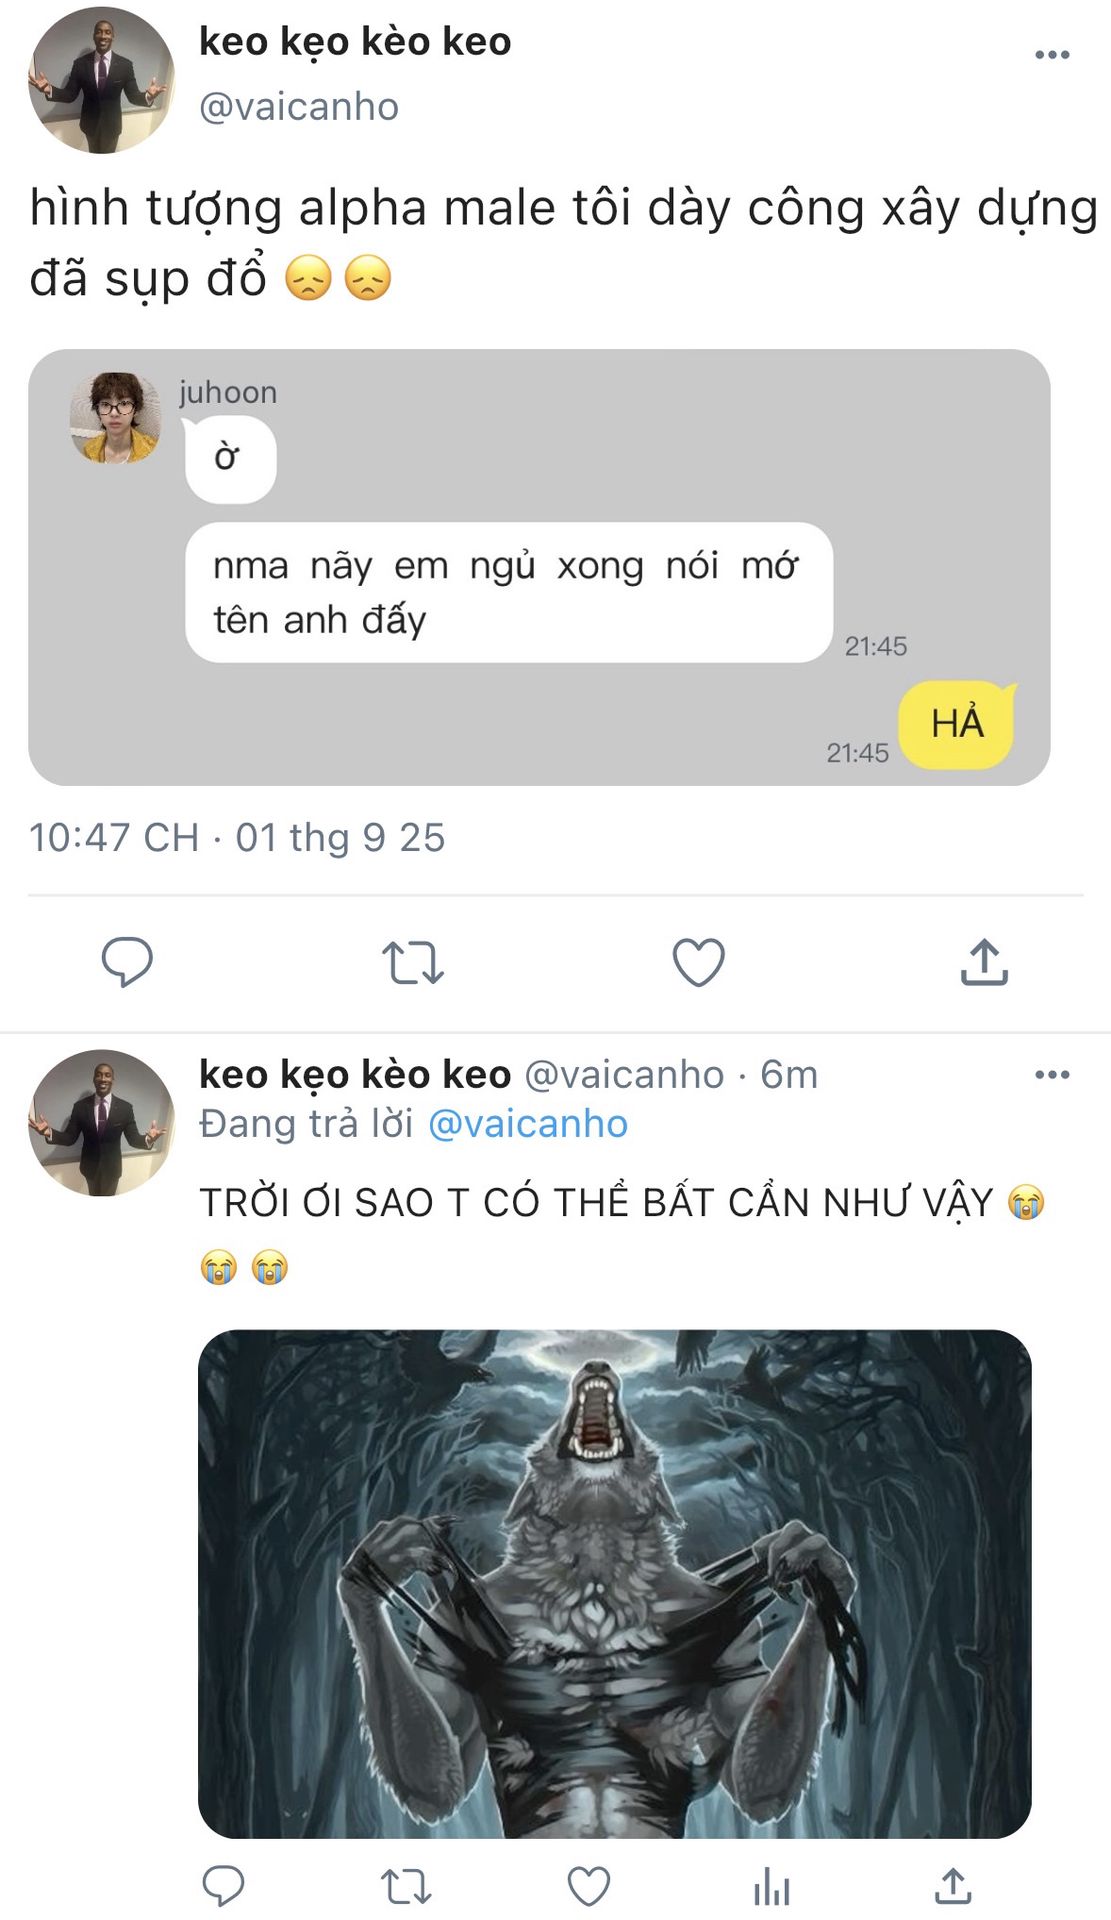Open keo kẹo kèo keo name on reply
This screenshot has height=1920, width=1111.
tap(355, 1075)
